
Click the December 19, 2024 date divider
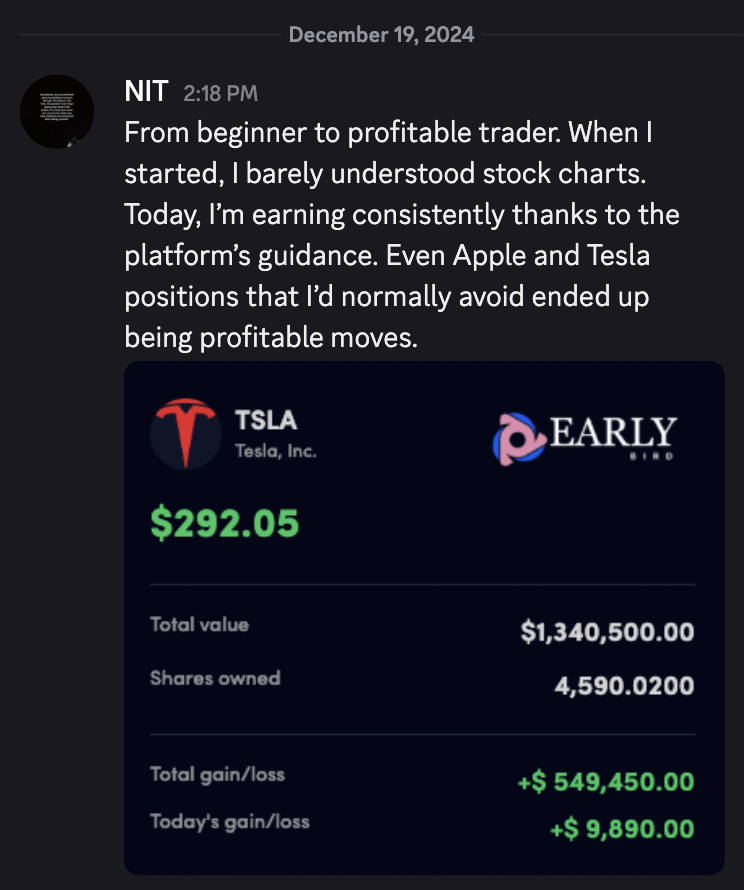(x=381, y=36)
